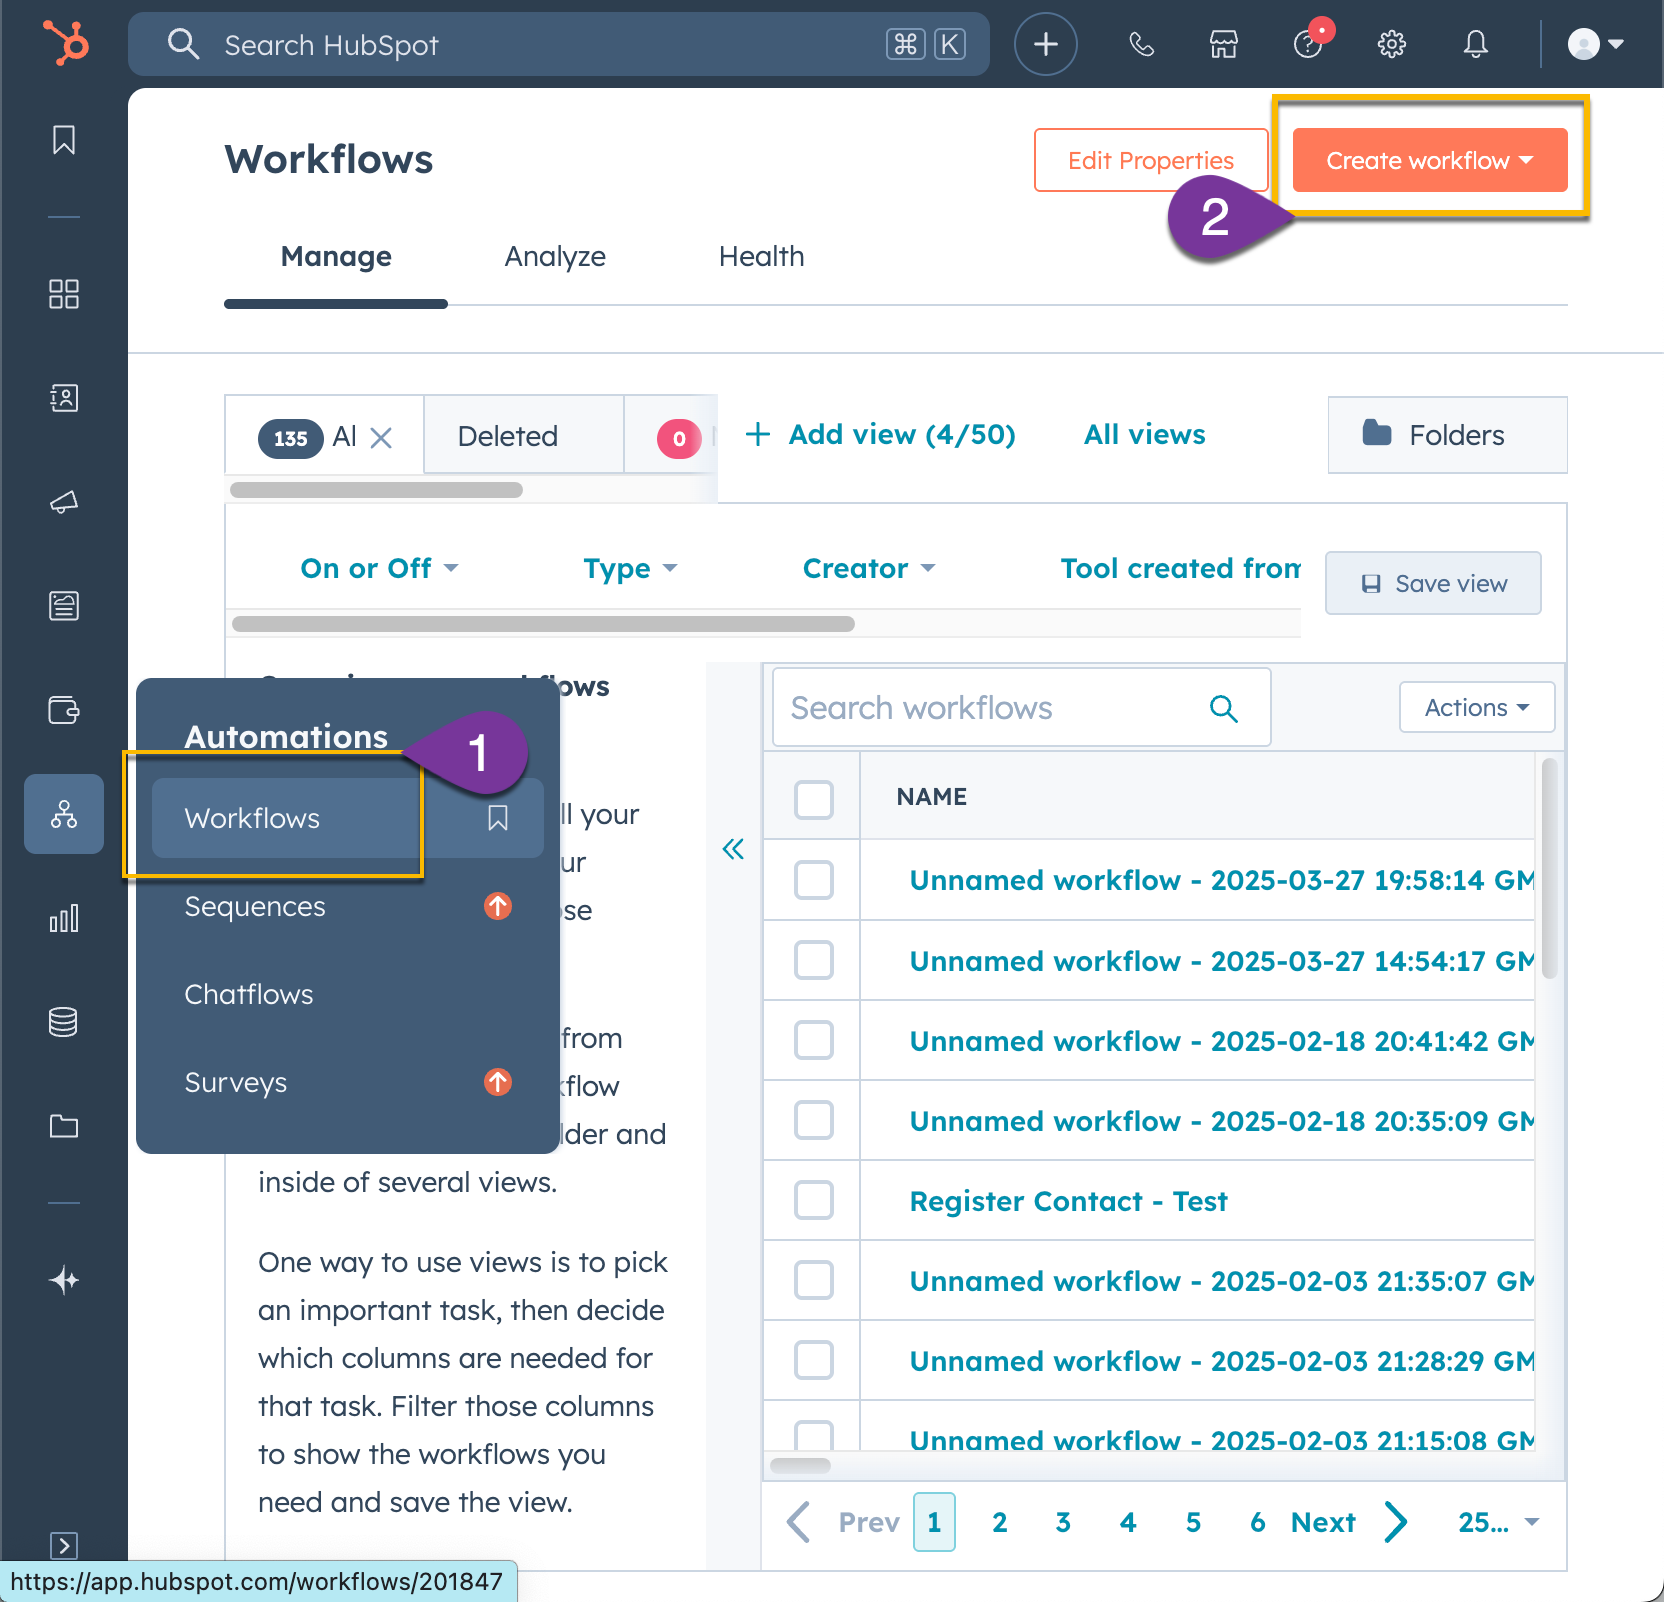1664x1602 pixels.
Task: Check the workflow dated 2025-02-03 21:35:07
Action: [x=814, y=1280]
